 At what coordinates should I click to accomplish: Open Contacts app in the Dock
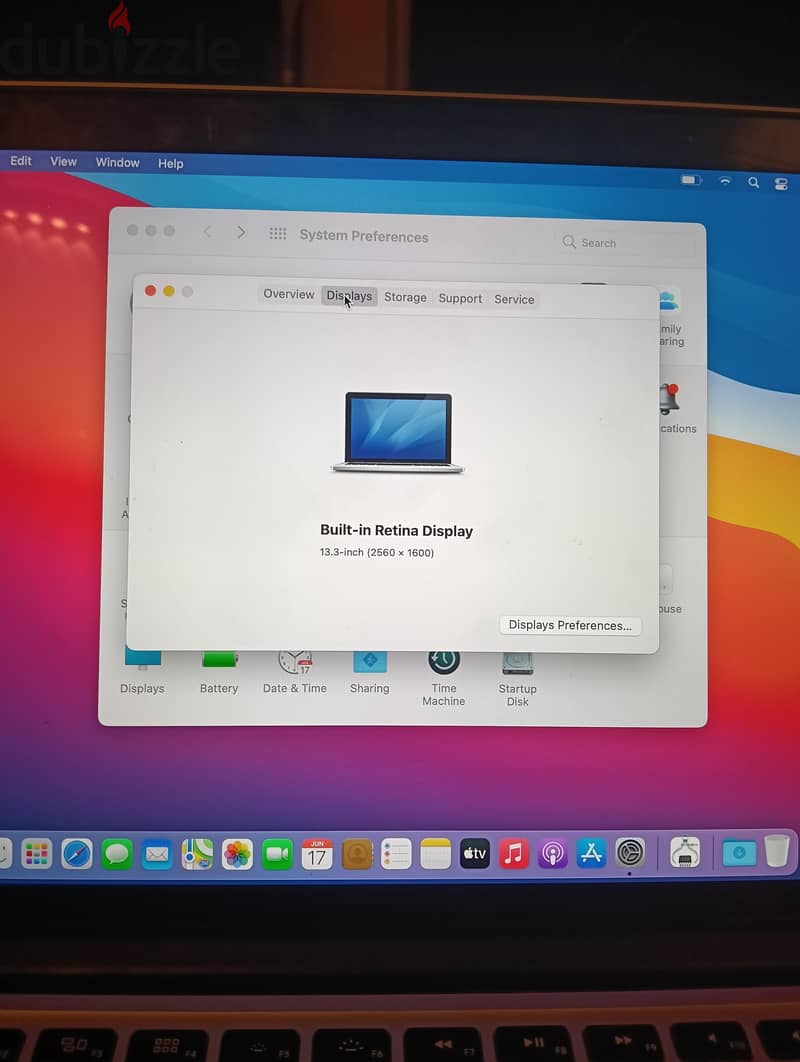click(357, 854)
